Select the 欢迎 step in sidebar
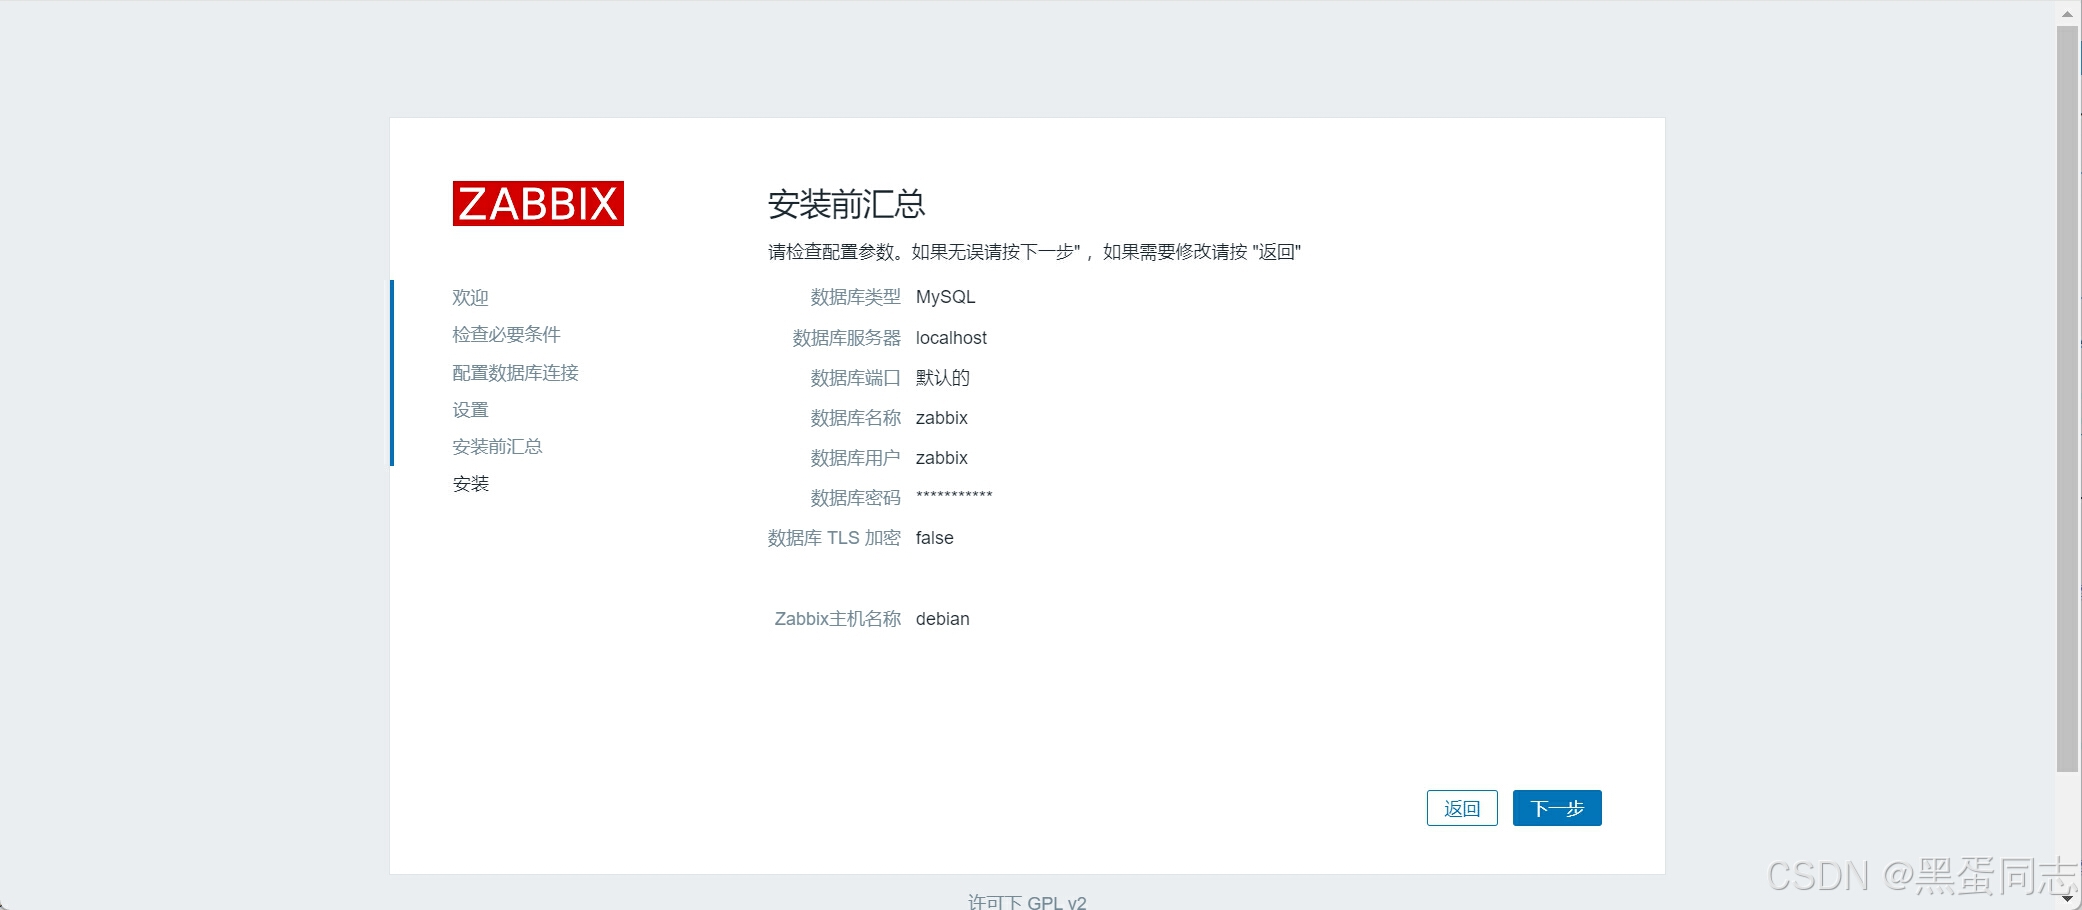Image resolution: width=2082 pixels, height=910 pixels. click(470, 297)
